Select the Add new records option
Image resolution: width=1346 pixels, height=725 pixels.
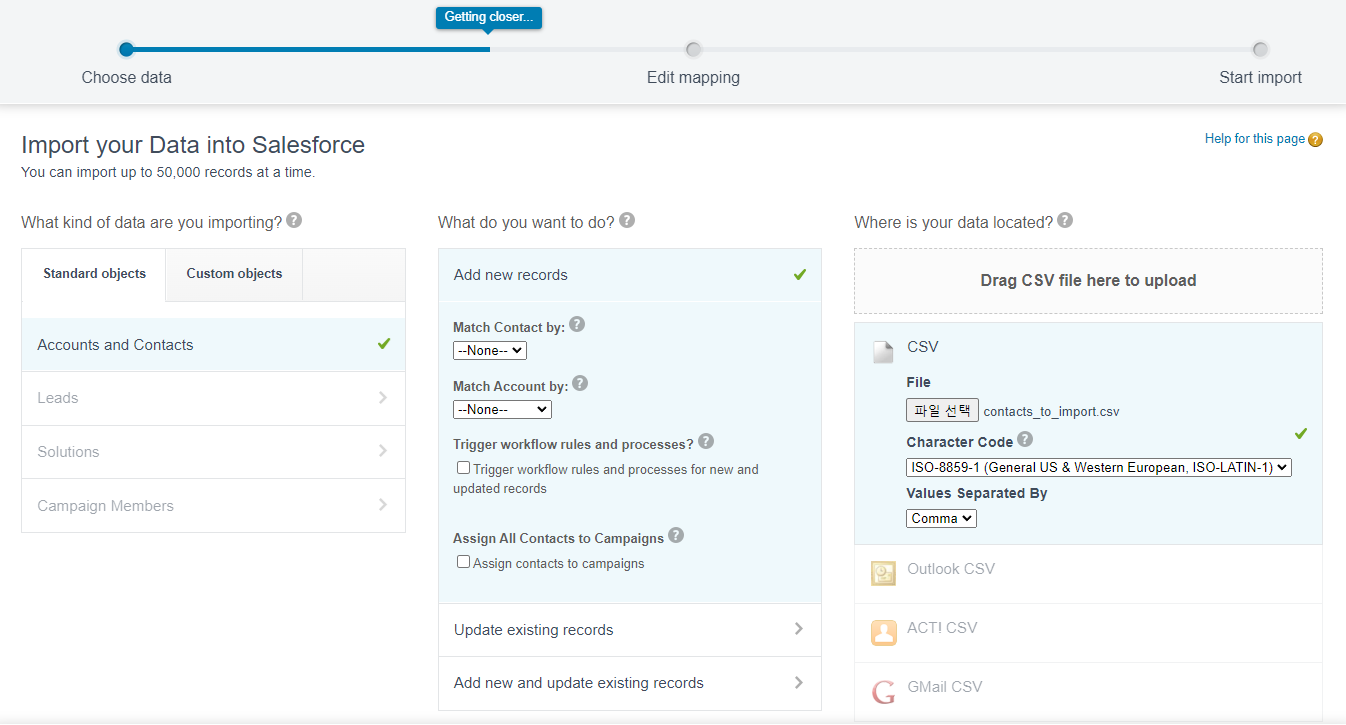(630, 275)
